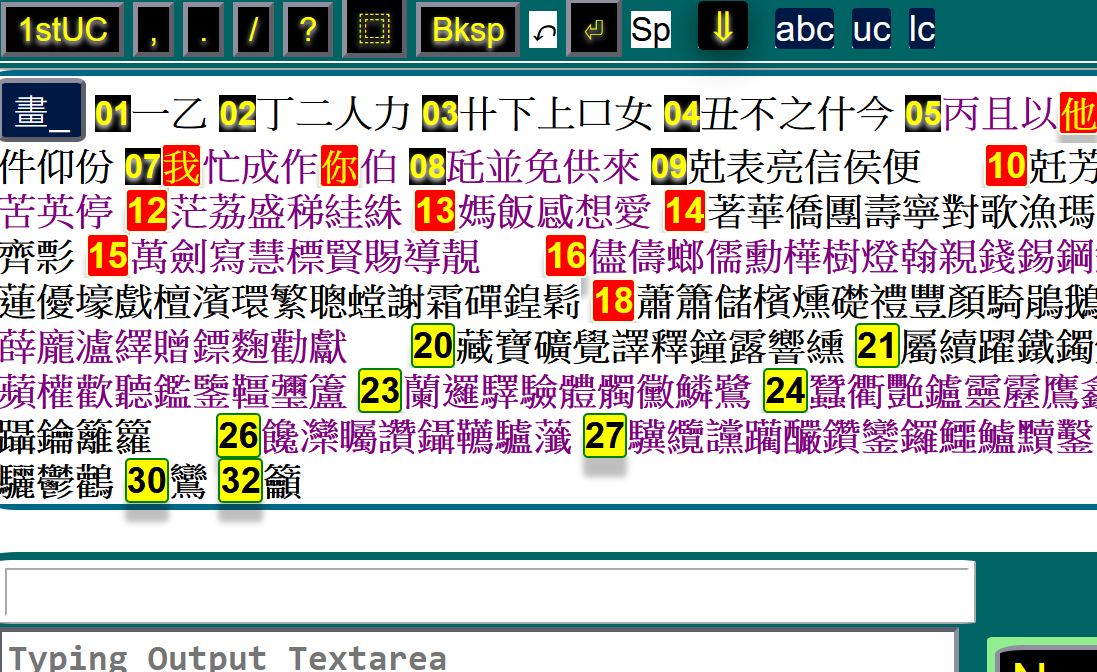Choose the character 女
Screen dimensions: 1097x672
tap(633, 114)
